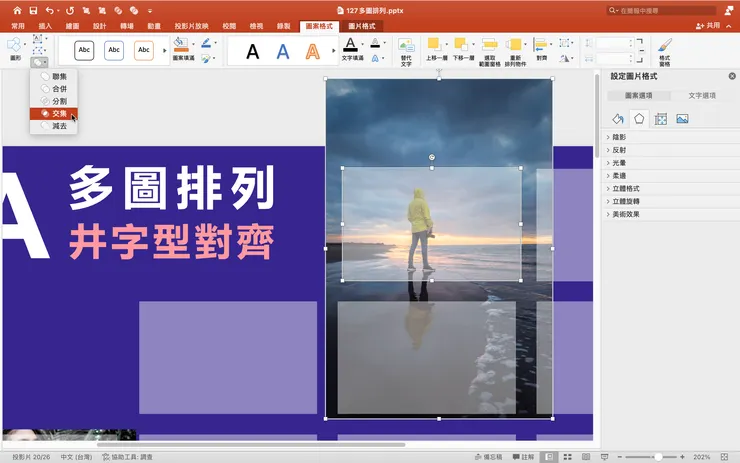This screenshot has height=463, width=740.
Task: Toggle the merge shapes dropdown button
Action: tap(39, 62)
